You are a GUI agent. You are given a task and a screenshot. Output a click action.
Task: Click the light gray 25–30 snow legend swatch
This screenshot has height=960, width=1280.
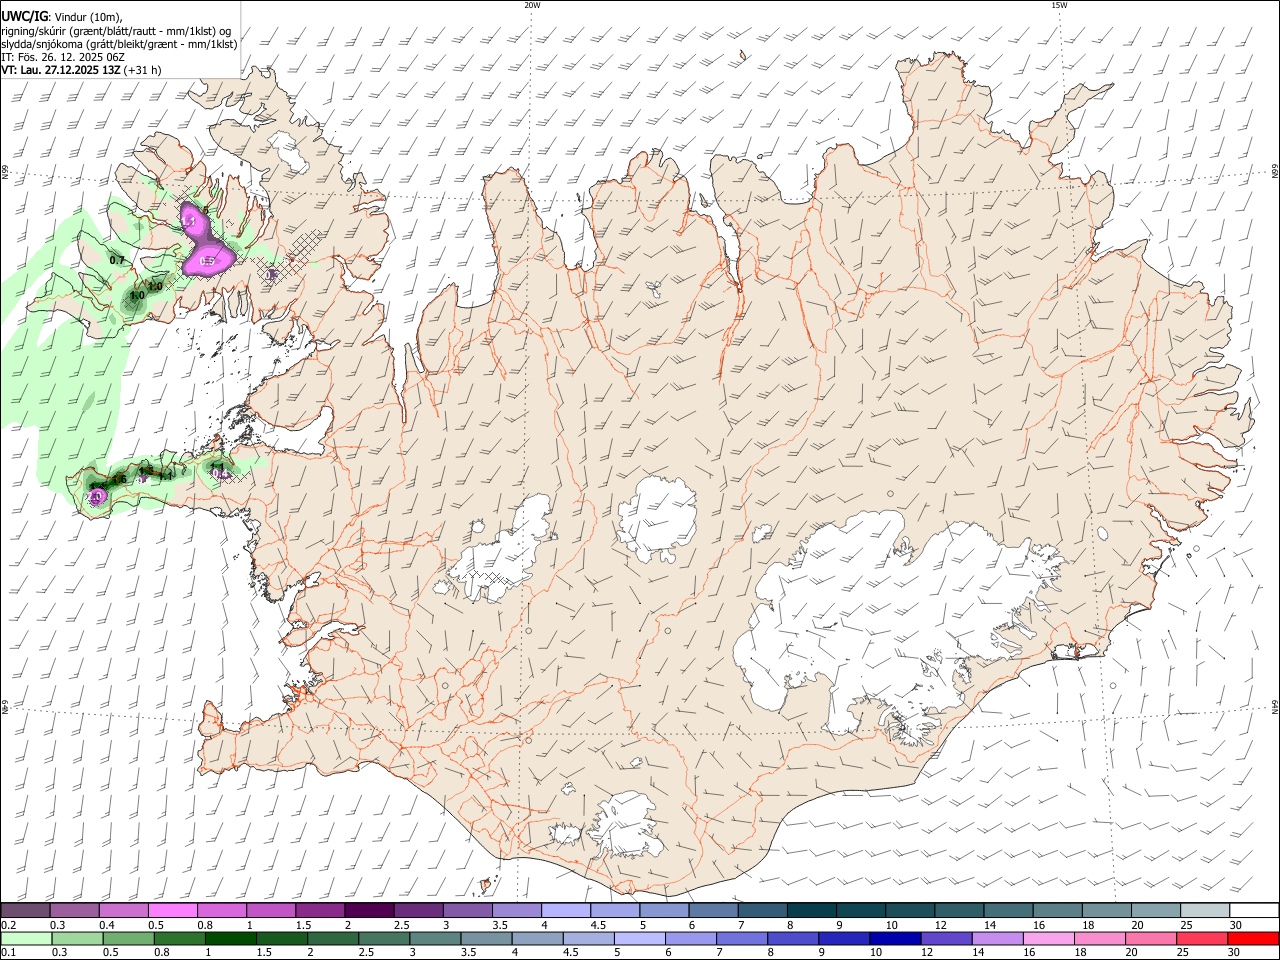point(1205,911)
